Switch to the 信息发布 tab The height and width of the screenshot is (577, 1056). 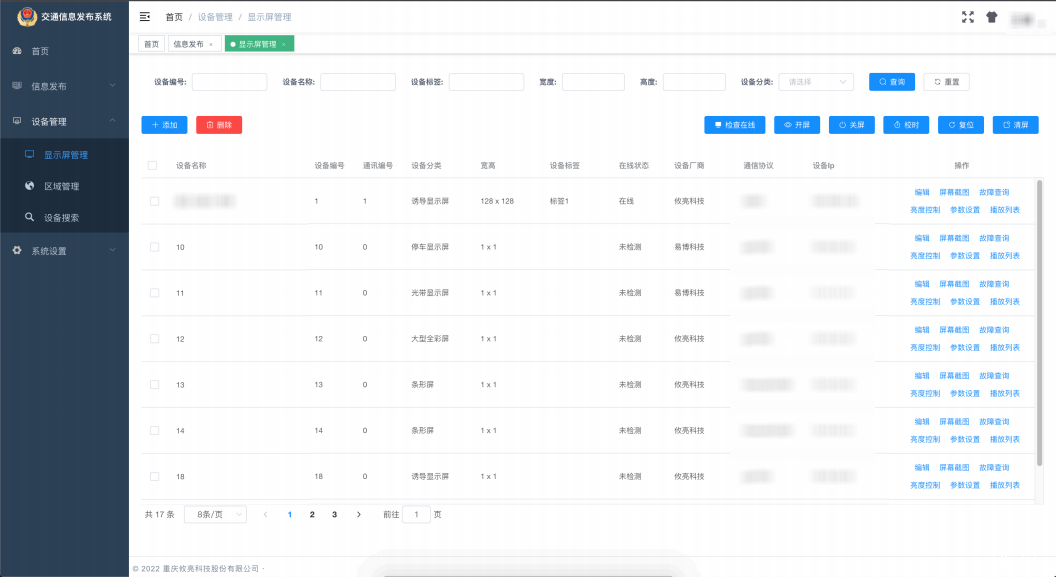(x=191, y=44)
